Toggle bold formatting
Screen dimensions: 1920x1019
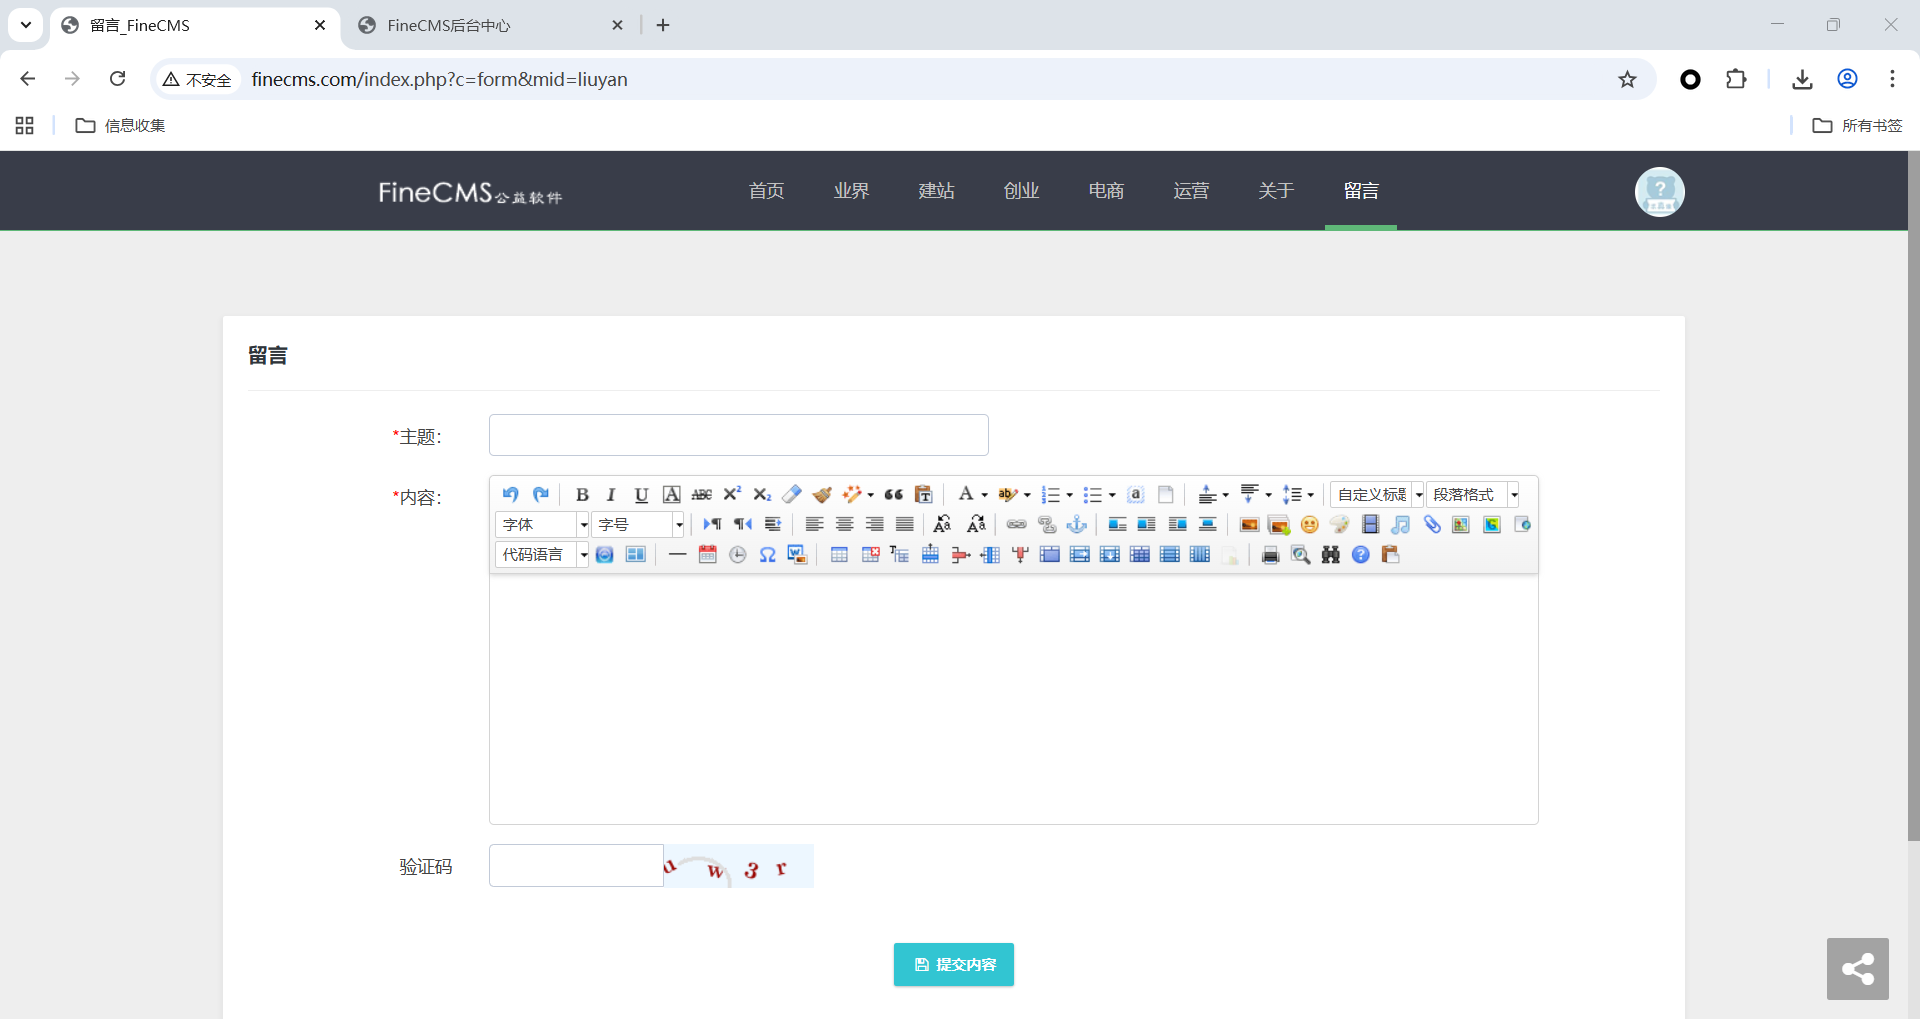[582, 494]
